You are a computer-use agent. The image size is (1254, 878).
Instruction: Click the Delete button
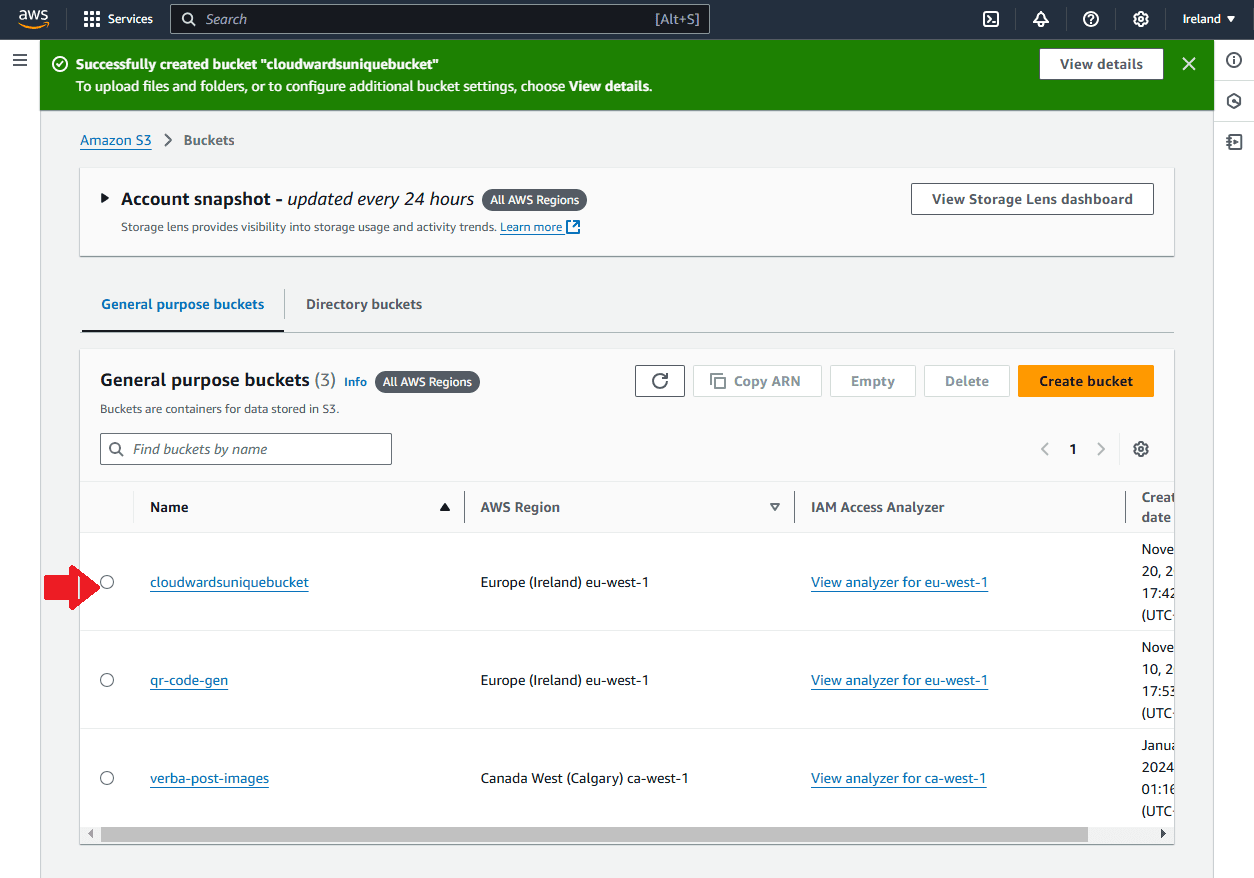[x=967, y=381]
